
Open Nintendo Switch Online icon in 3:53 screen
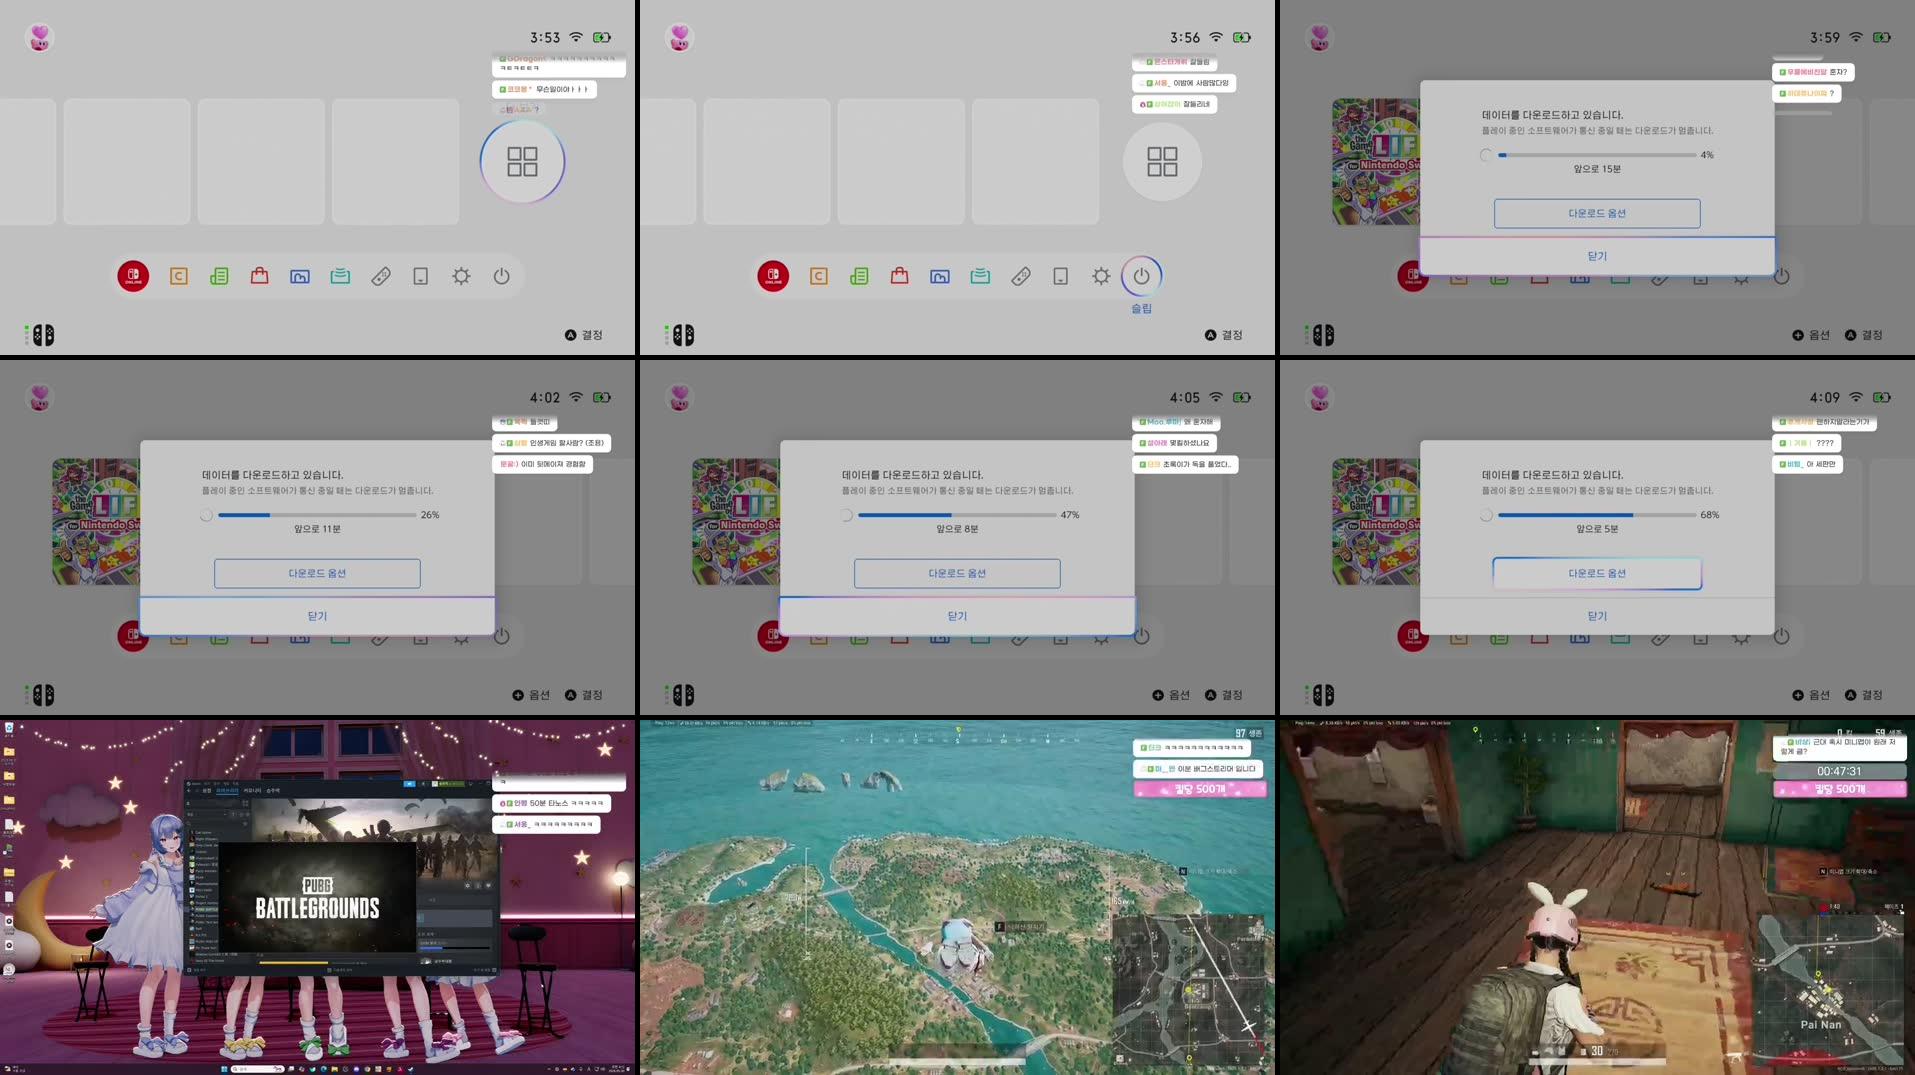133,276
